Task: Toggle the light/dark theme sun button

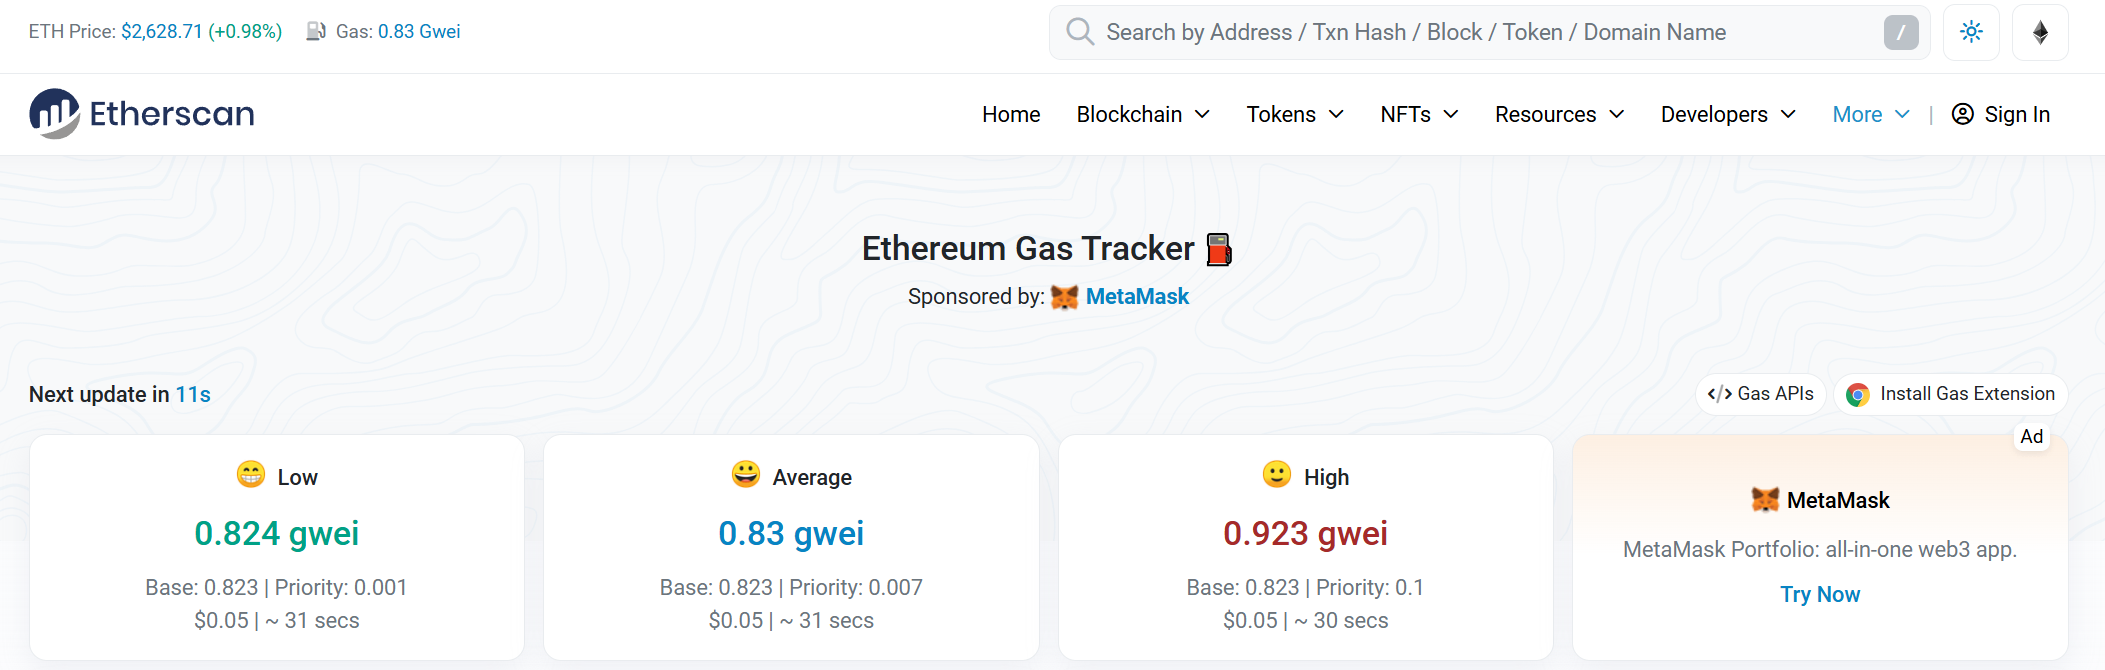Action: coord(1971,32)
